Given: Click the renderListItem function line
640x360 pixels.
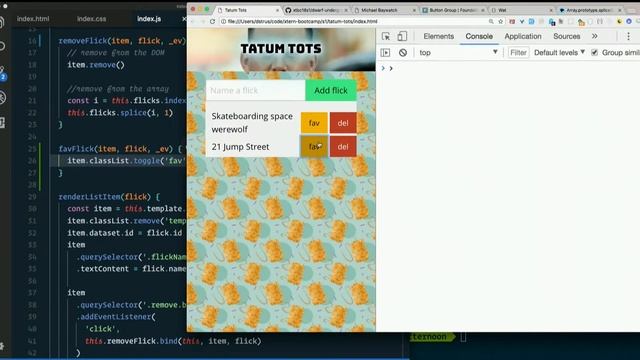Looking at the screenshot, I should click(109, 197).
